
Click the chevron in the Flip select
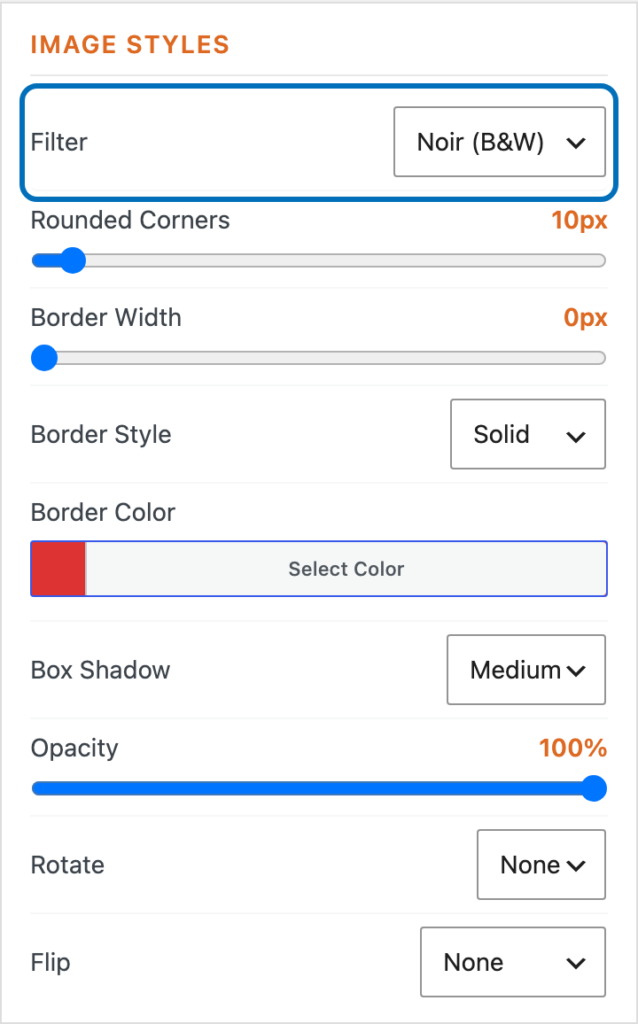pyautogui.click(x=576, y=963)
